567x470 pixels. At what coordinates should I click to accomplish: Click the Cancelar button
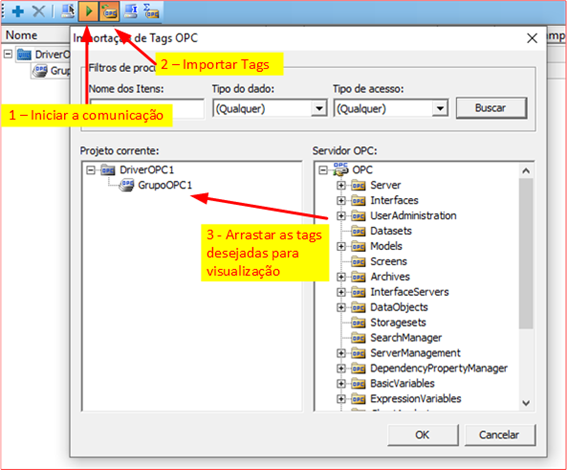499,435
